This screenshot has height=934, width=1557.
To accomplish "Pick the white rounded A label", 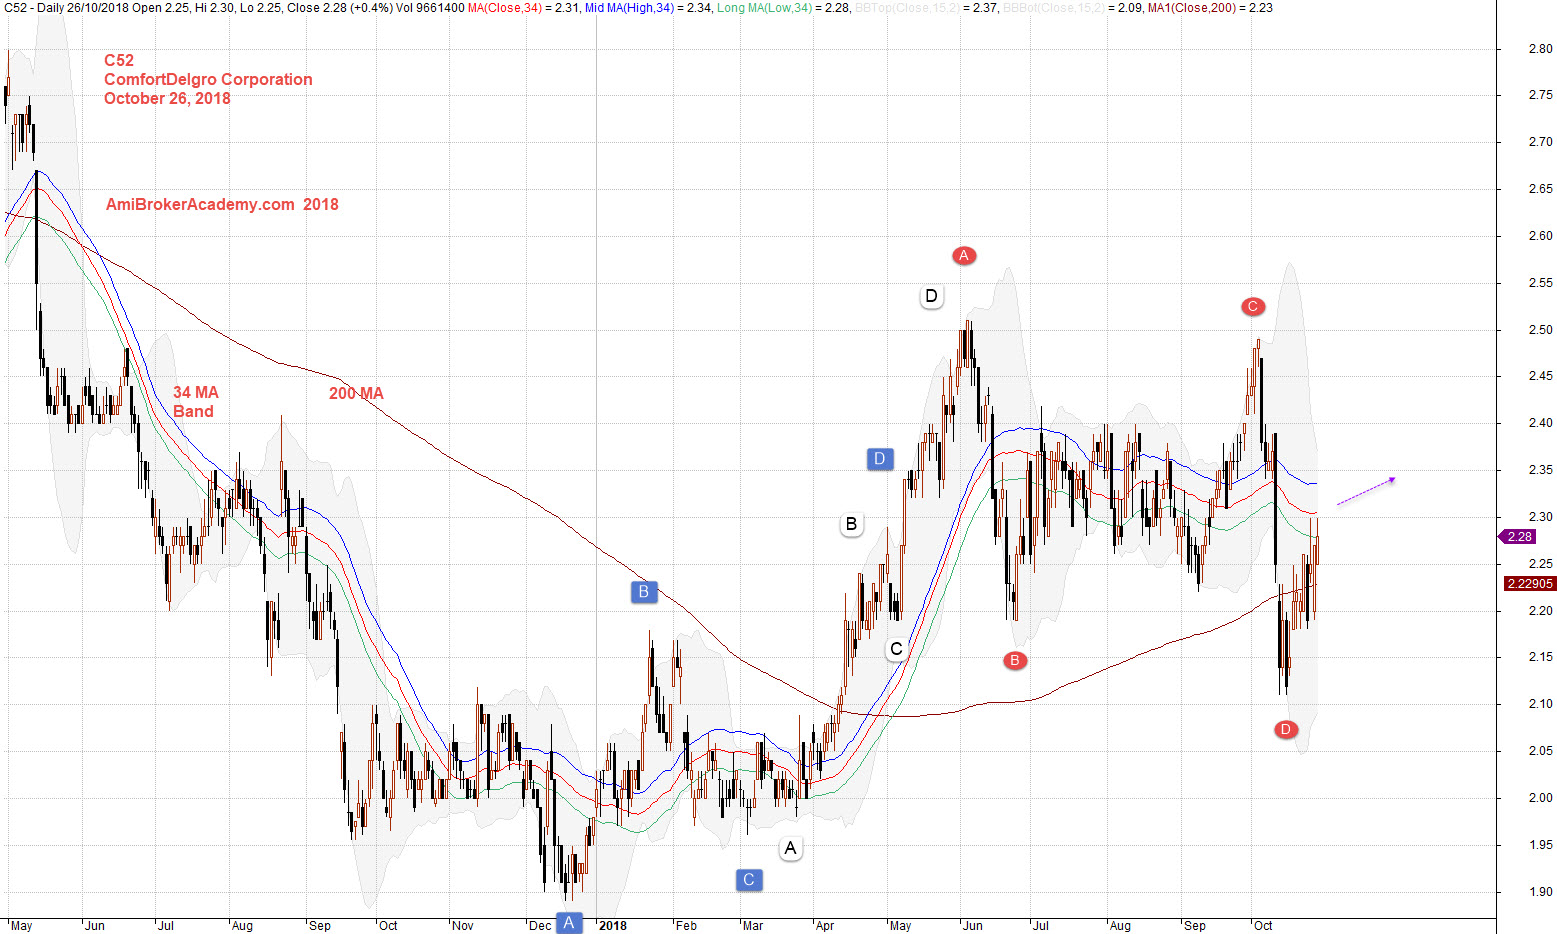I will click(791, 849).
